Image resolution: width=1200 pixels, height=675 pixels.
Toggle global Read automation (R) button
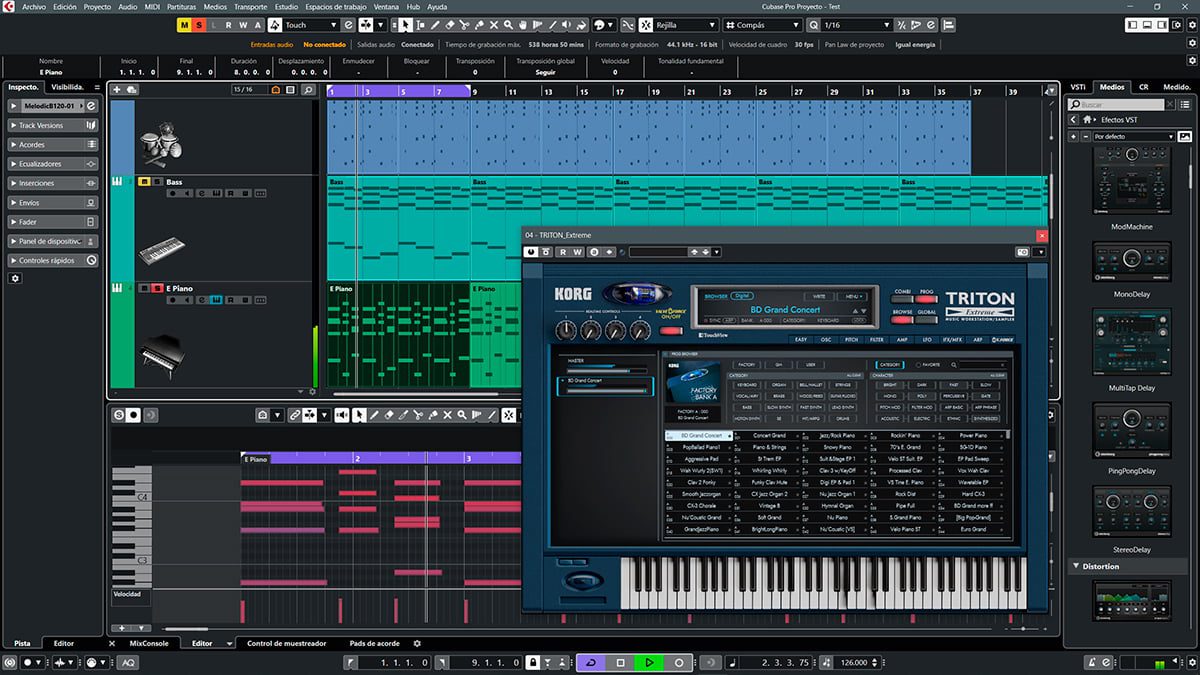[x=229, y=25]
